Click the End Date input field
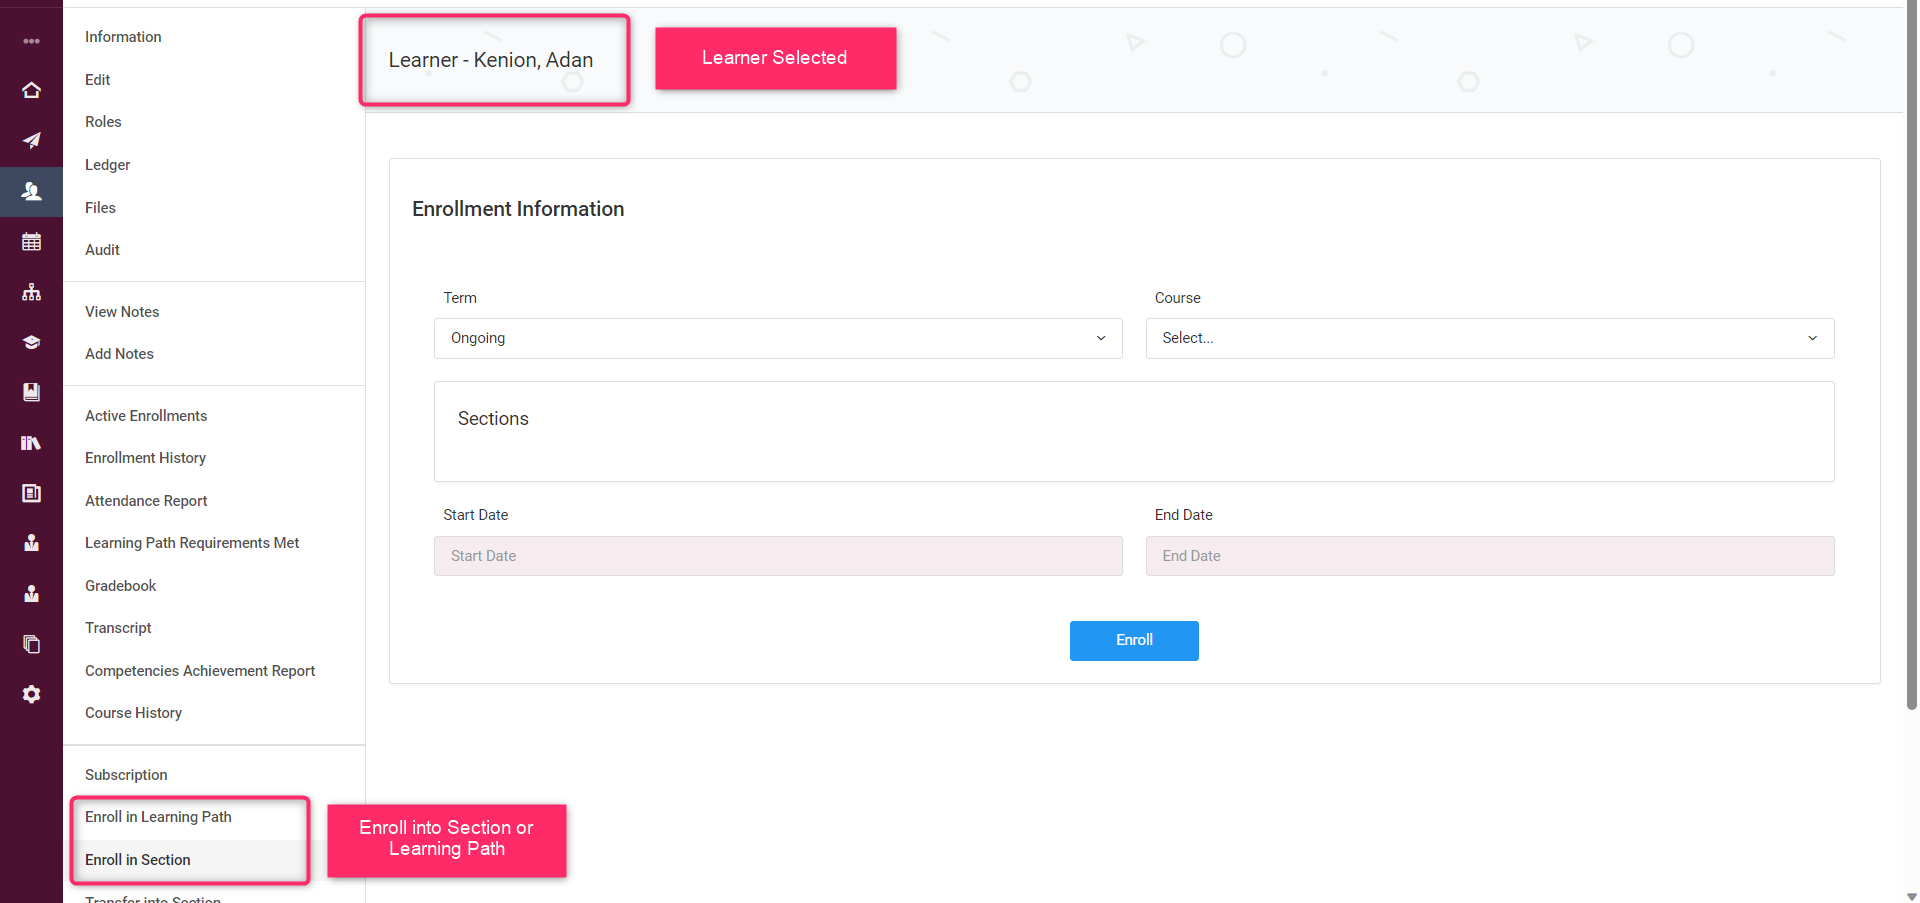This screenshot has height=903, width=1920. point(1490,556)
